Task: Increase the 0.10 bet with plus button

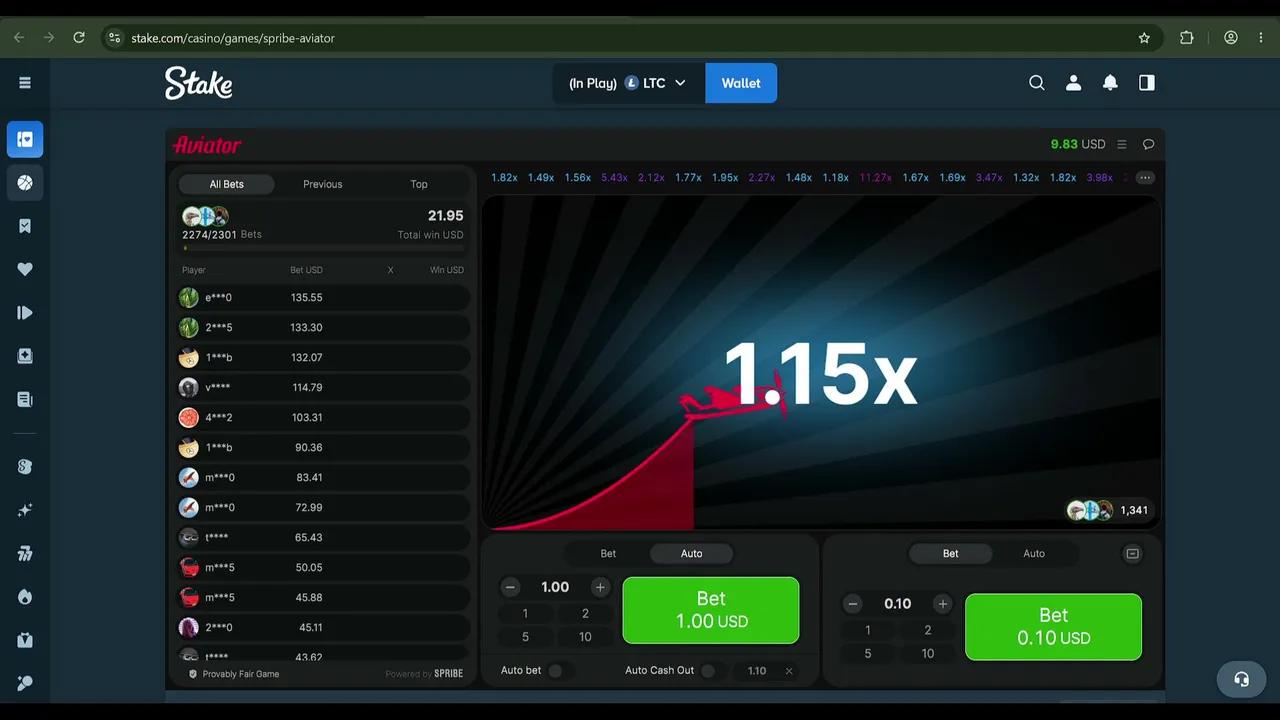Action: [x=942, y=604]
